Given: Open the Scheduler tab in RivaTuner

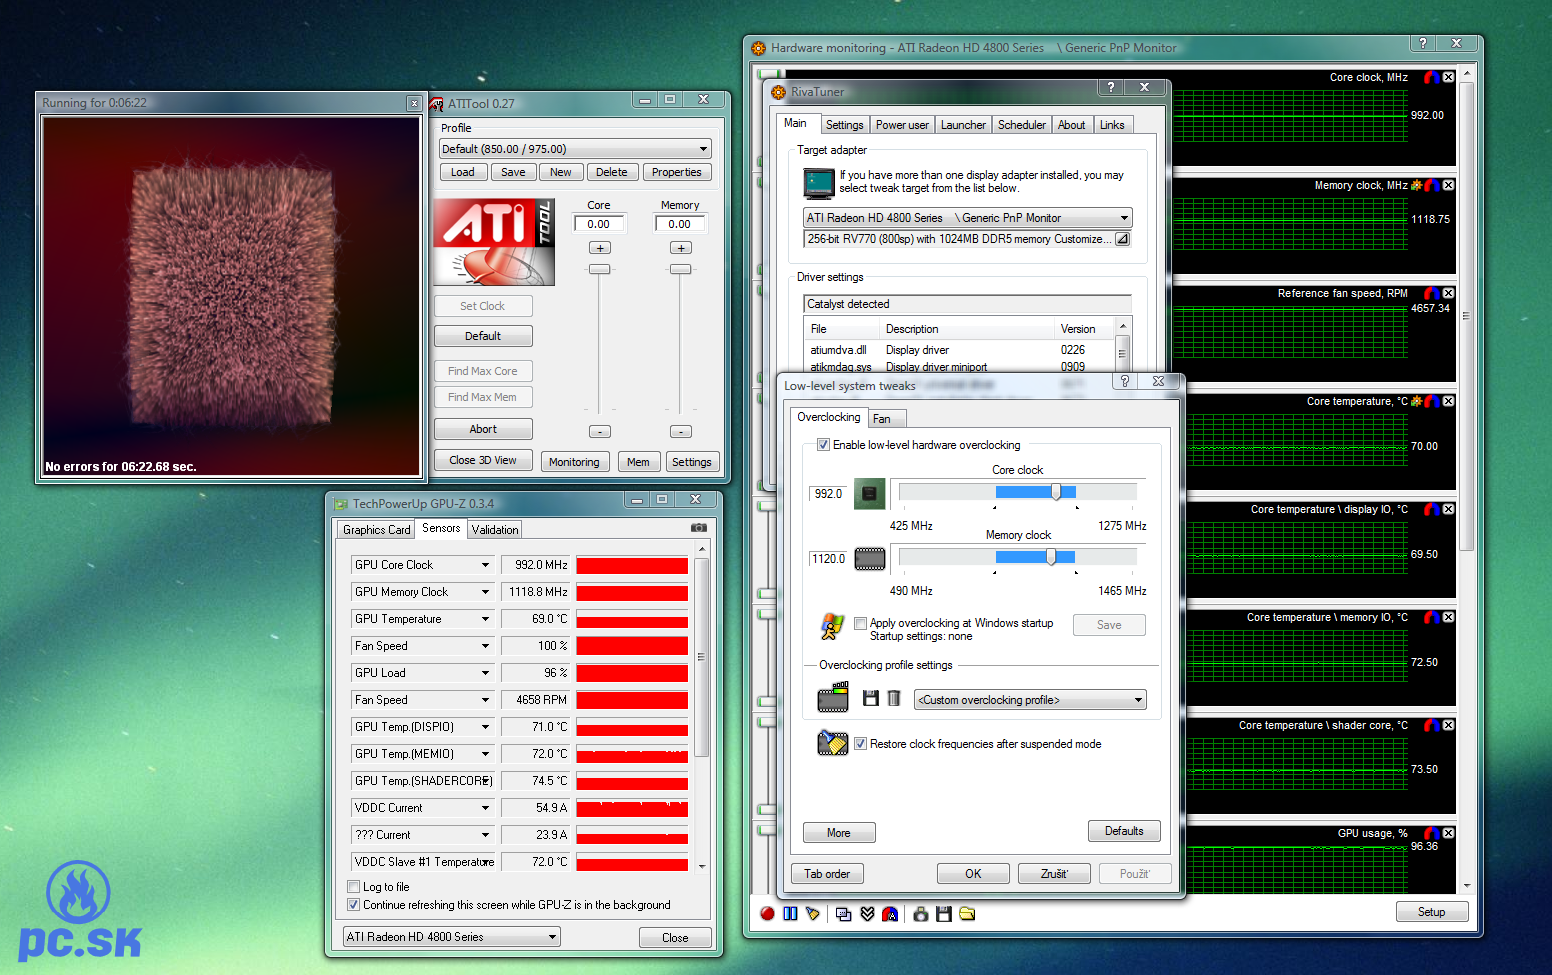Looking at the screenshot, I should tap(1022, 125).
